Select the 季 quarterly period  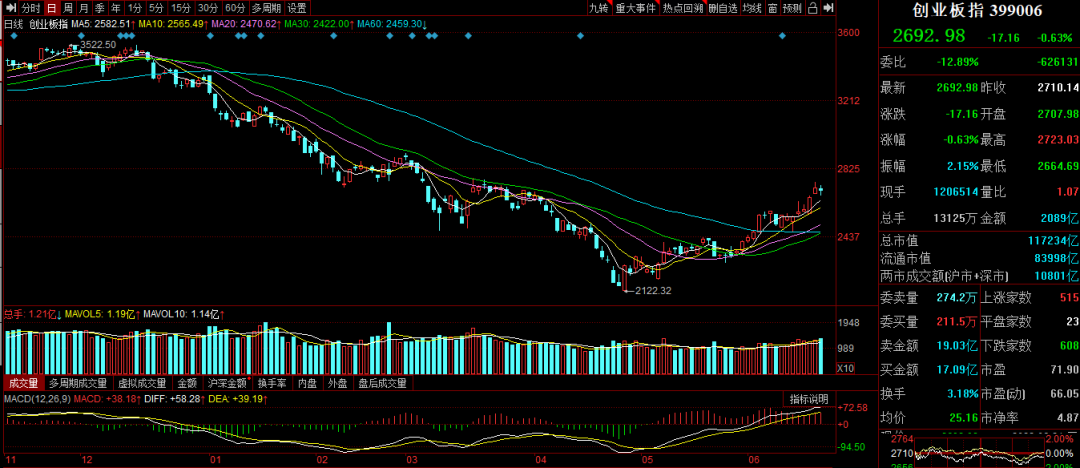pos(100,8)
